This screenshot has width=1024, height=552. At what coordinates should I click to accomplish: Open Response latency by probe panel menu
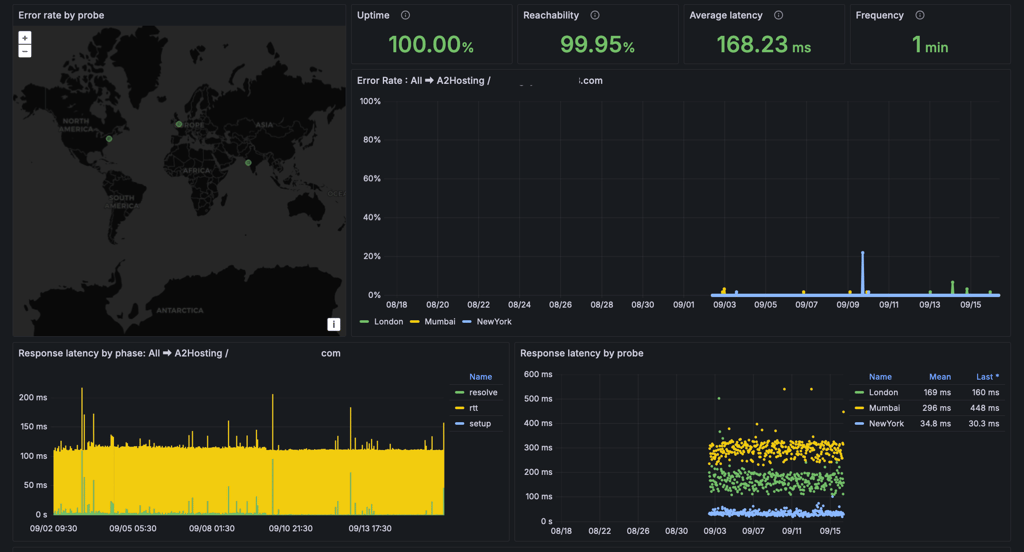pyautogui.click(x=581, y=353)
